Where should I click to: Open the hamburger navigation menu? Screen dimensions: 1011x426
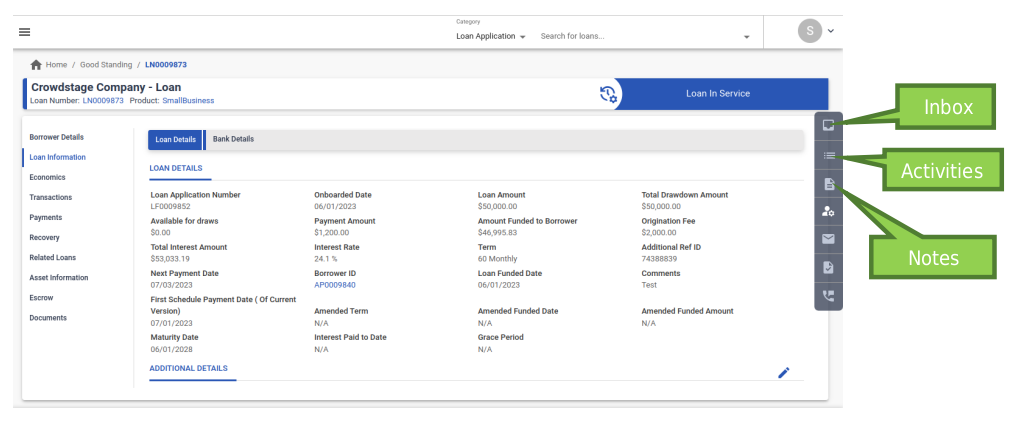(x=25, y=32)
